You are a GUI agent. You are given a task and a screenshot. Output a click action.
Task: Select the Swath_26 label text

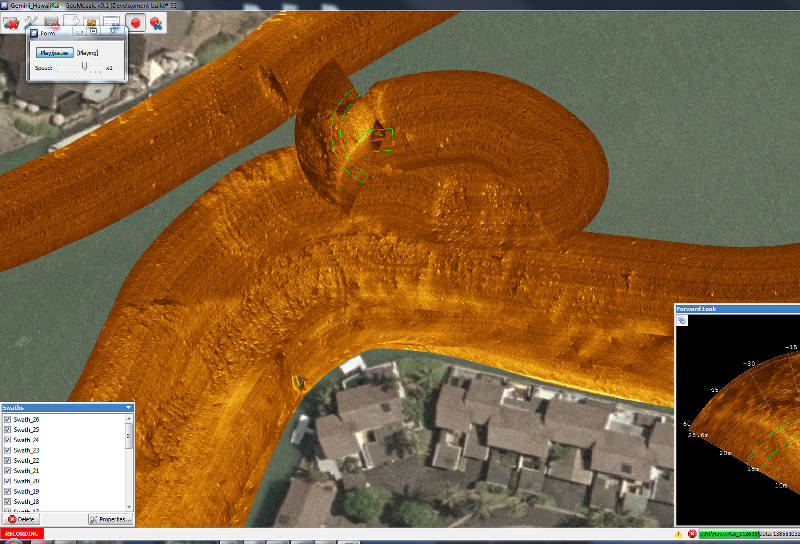26,419
